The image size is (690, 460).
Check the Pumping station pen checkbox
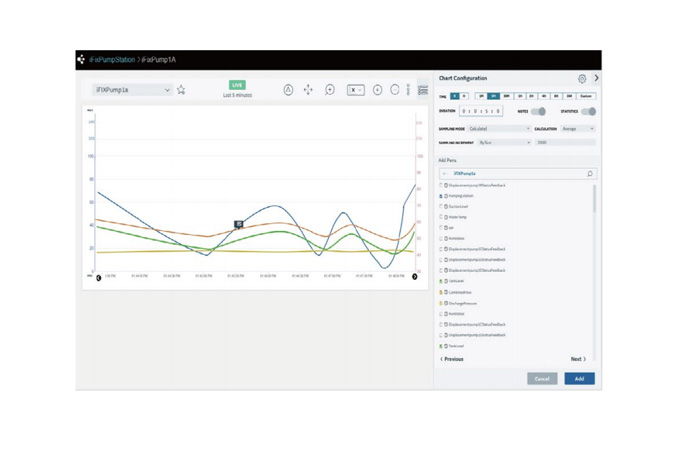(441, 196)
